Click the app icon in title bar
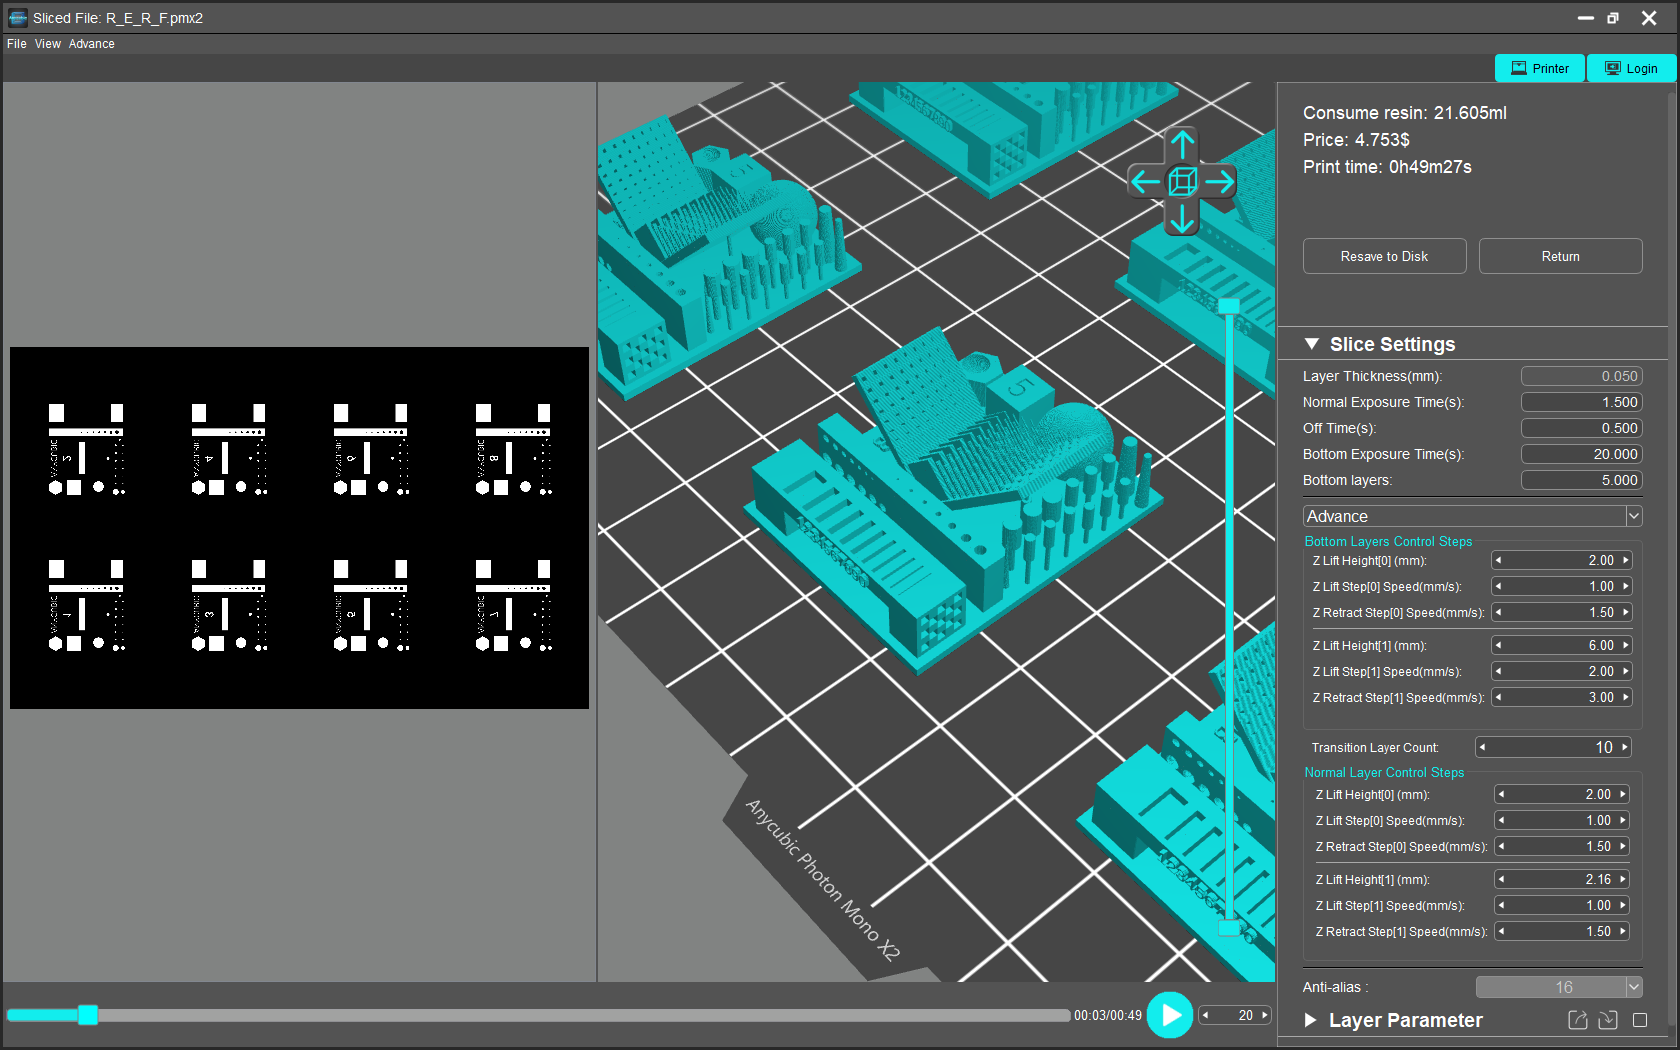 17,17
